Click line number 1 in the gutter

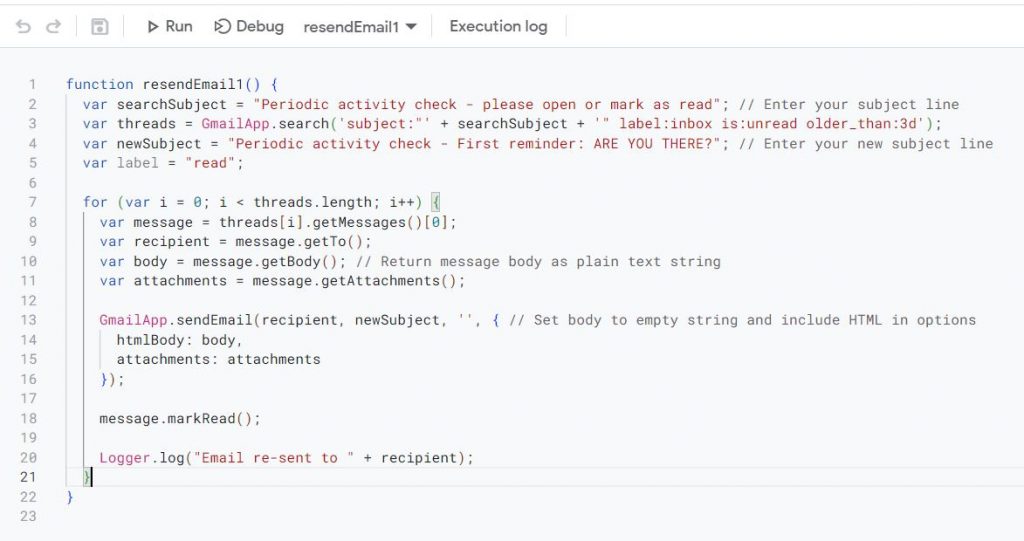pos(32,85)
